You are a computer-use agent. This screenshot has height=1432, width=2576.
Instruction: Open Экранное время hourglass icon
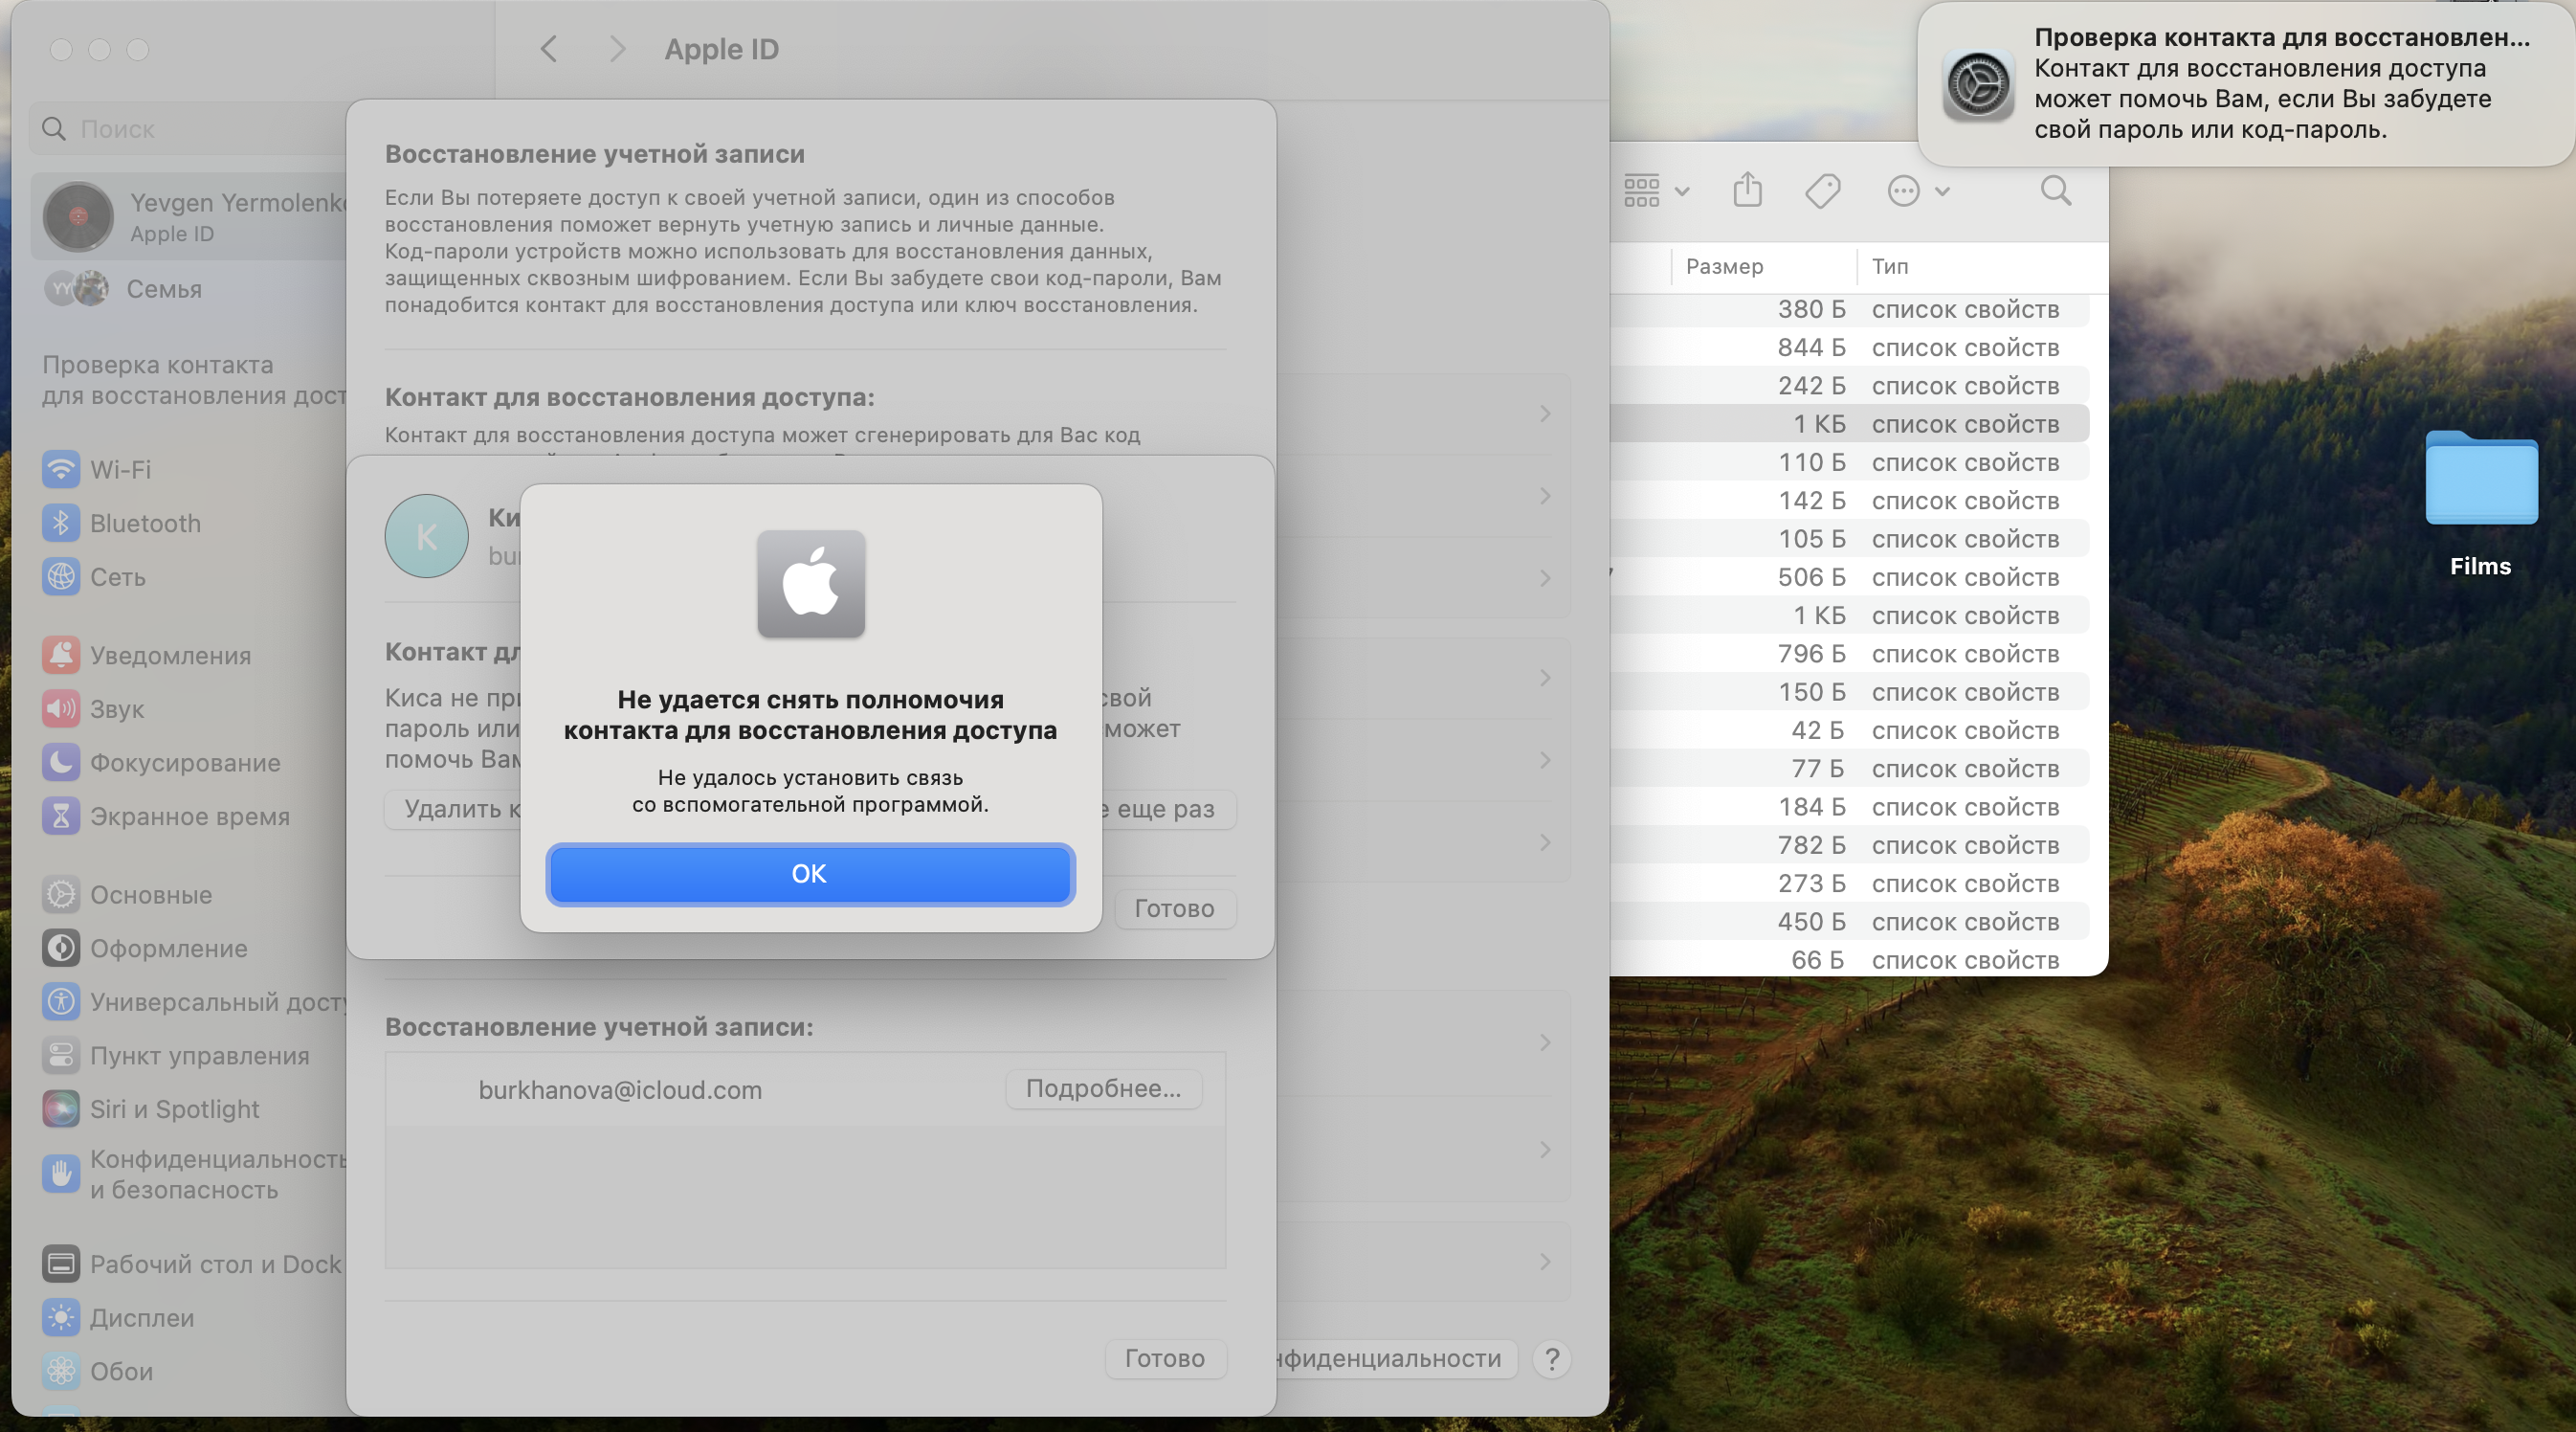click(61, 816)
